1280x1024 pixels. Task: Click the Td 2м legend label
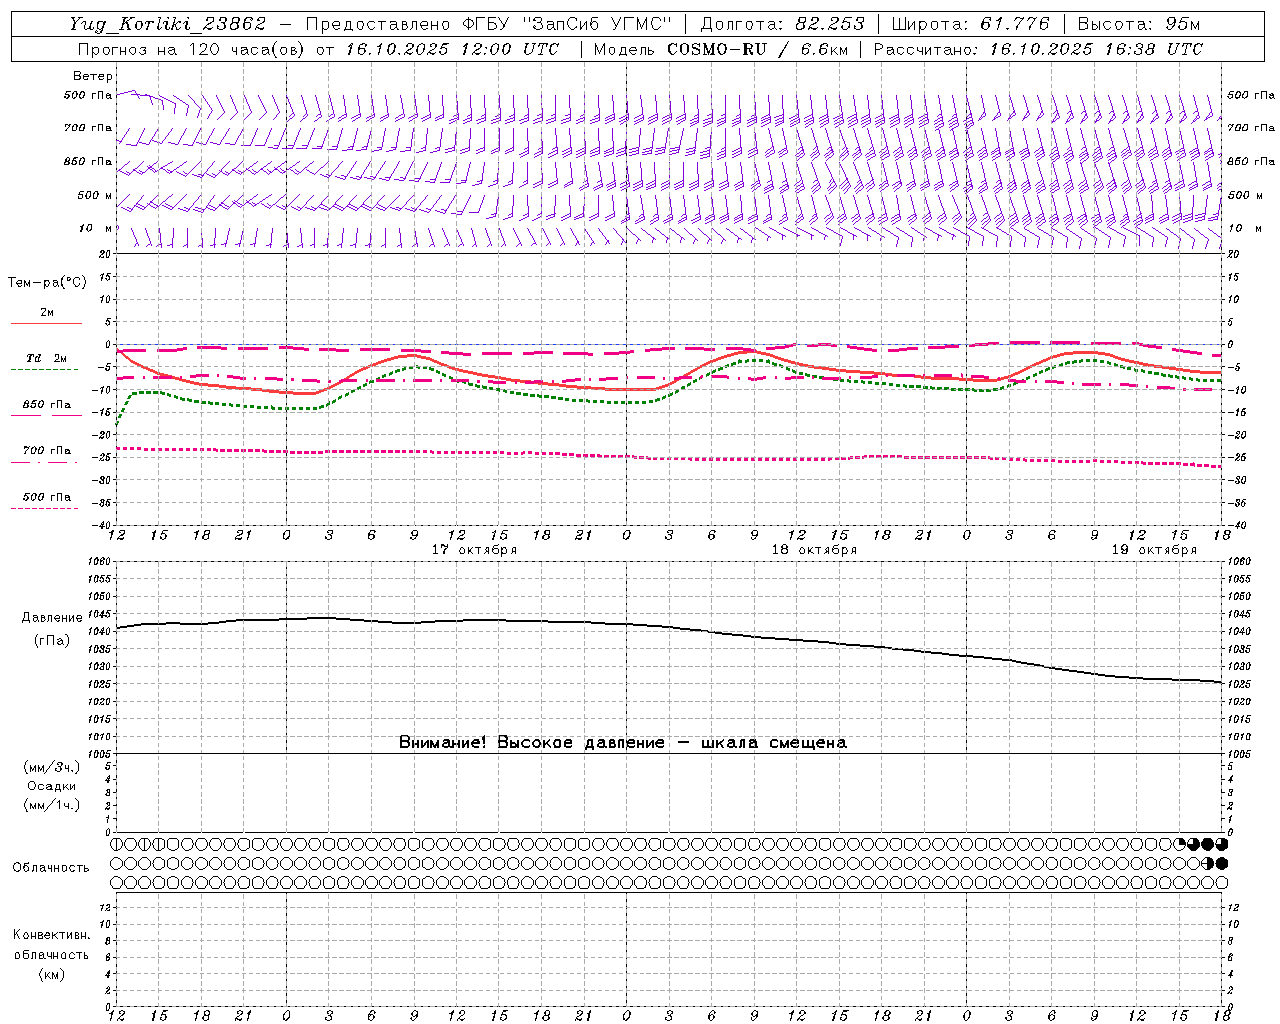(x=46, y=358)
